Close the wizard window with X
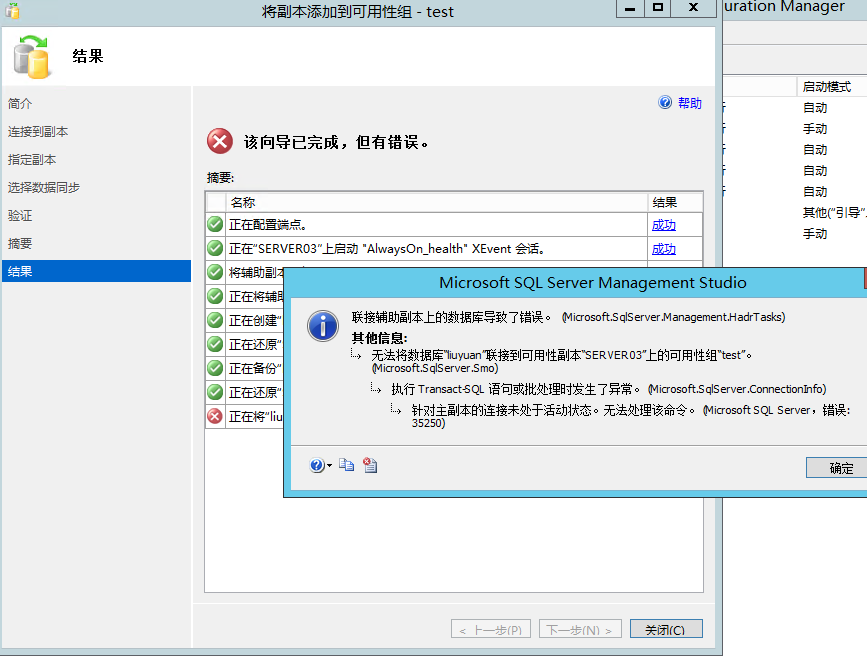The height and width of the screenshot is (656, 867). point(693,8)
